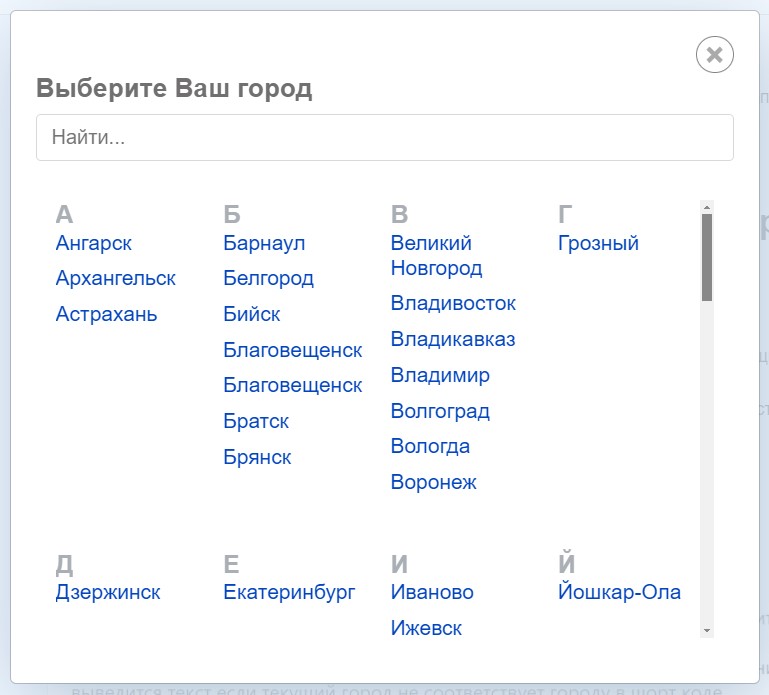
Task: Close the city selection dialog
Action: [714, 55]
